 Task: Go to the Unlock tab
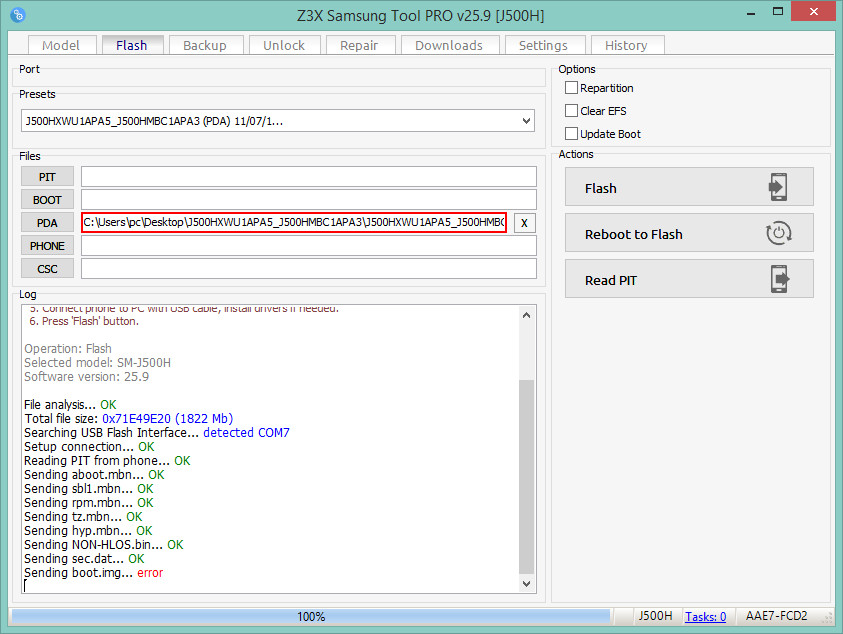pos(284,45)
